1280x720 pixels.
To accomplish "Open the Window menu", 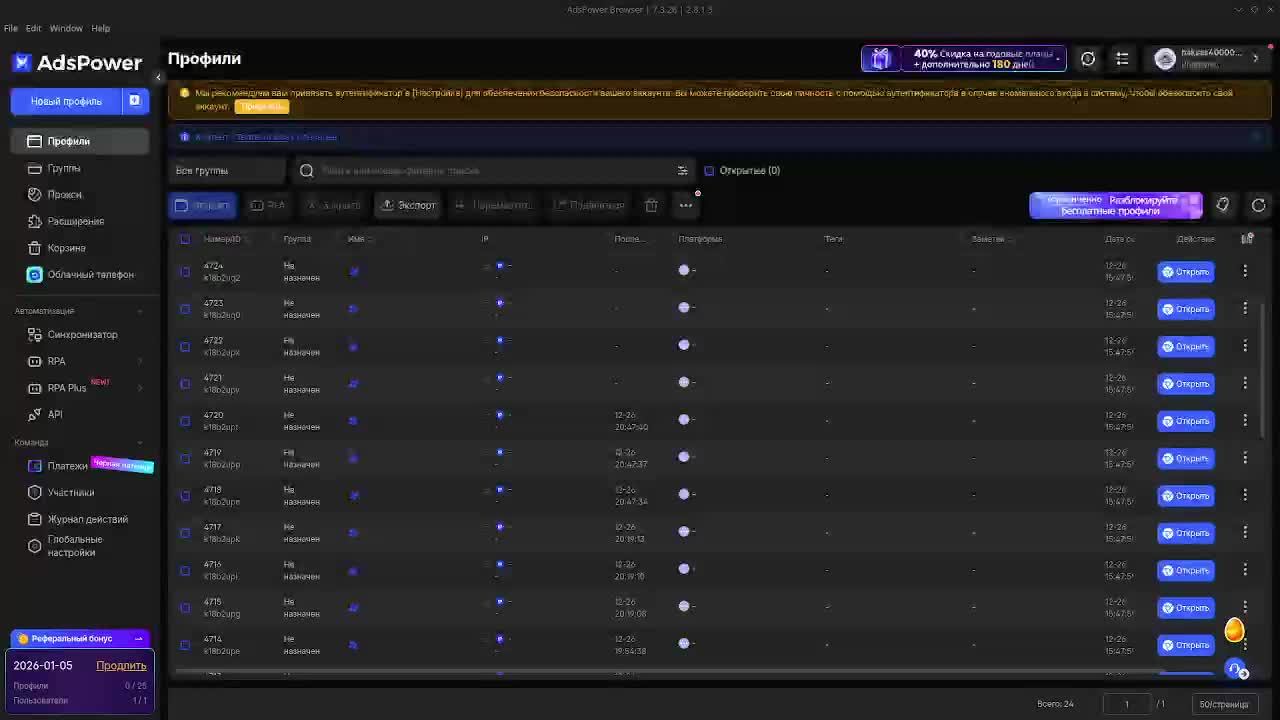I will pyautogui.click(x=66, y=28).
